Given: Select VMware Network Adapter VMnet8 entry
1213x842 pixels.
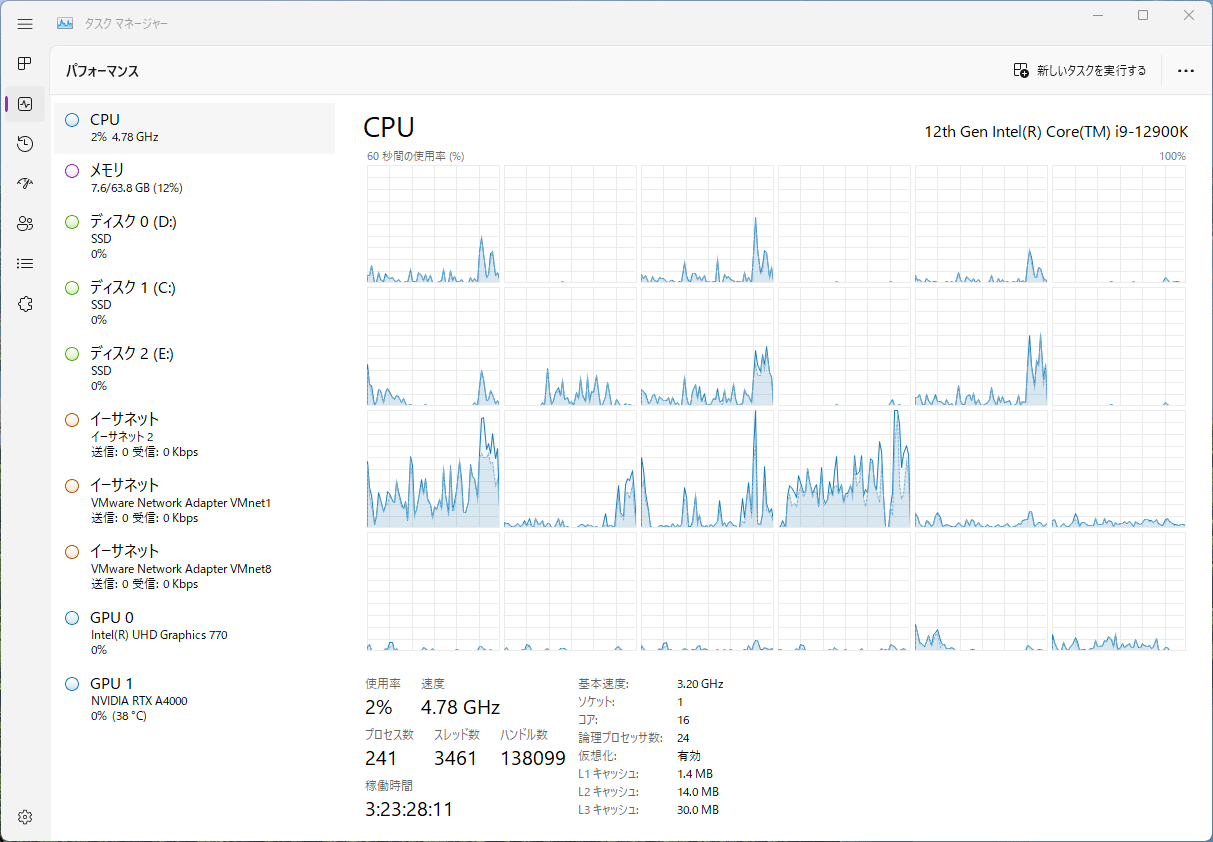Looking at the screenshot, I should (x=194, y=567).
